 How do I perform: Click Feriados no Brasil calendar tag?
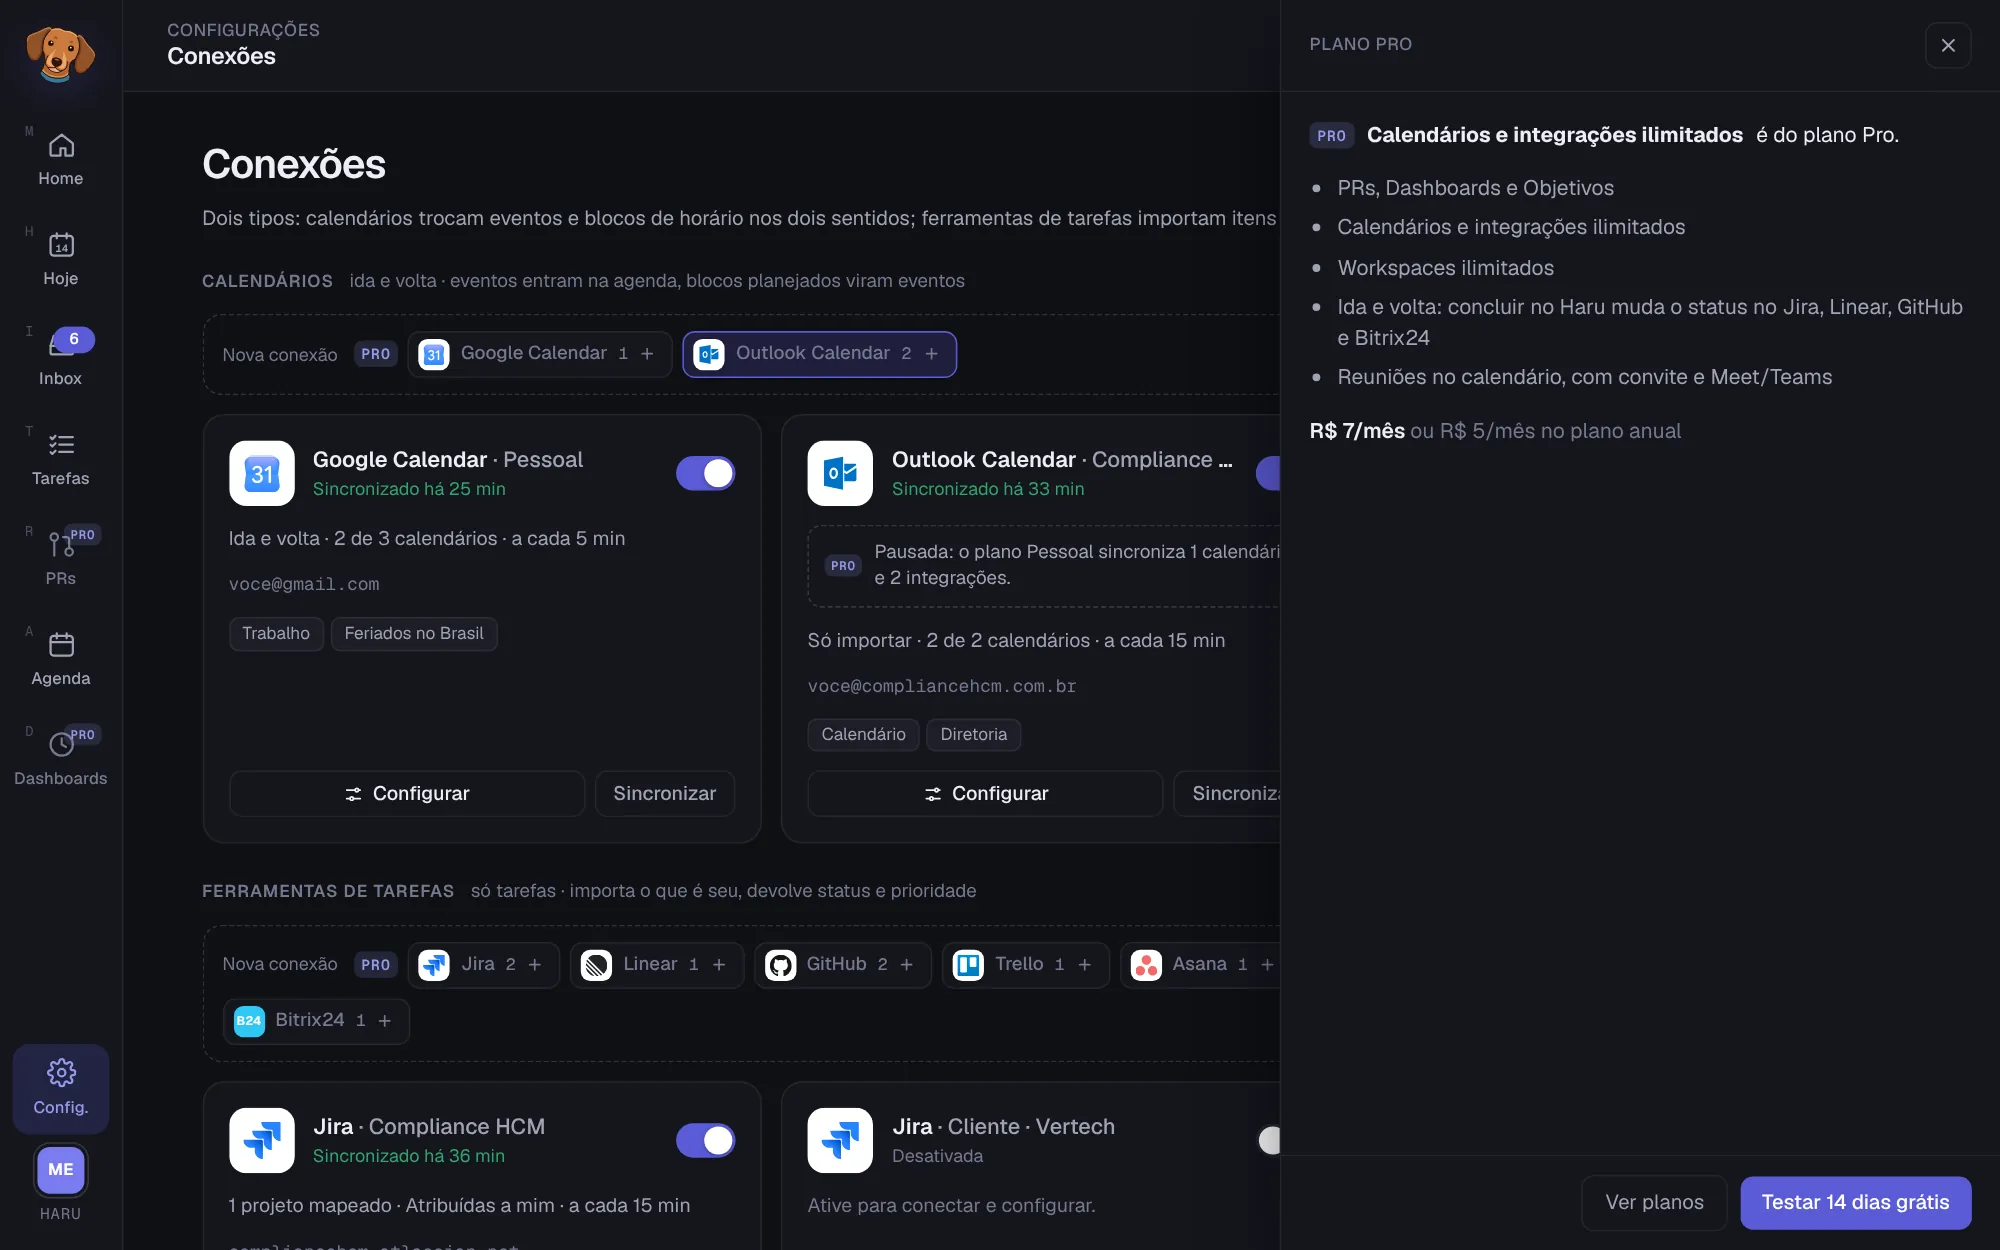tap(413, 633)
